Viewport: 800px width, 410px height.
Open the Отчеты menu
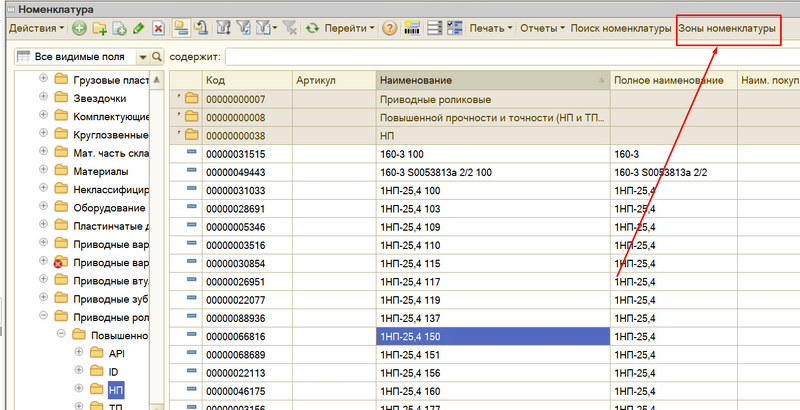[x=542, y=29]
